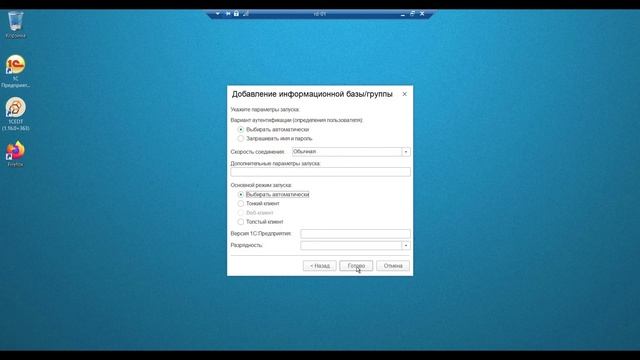
Task: Minimize the remote session from connection bar
Action: point(402,14)
